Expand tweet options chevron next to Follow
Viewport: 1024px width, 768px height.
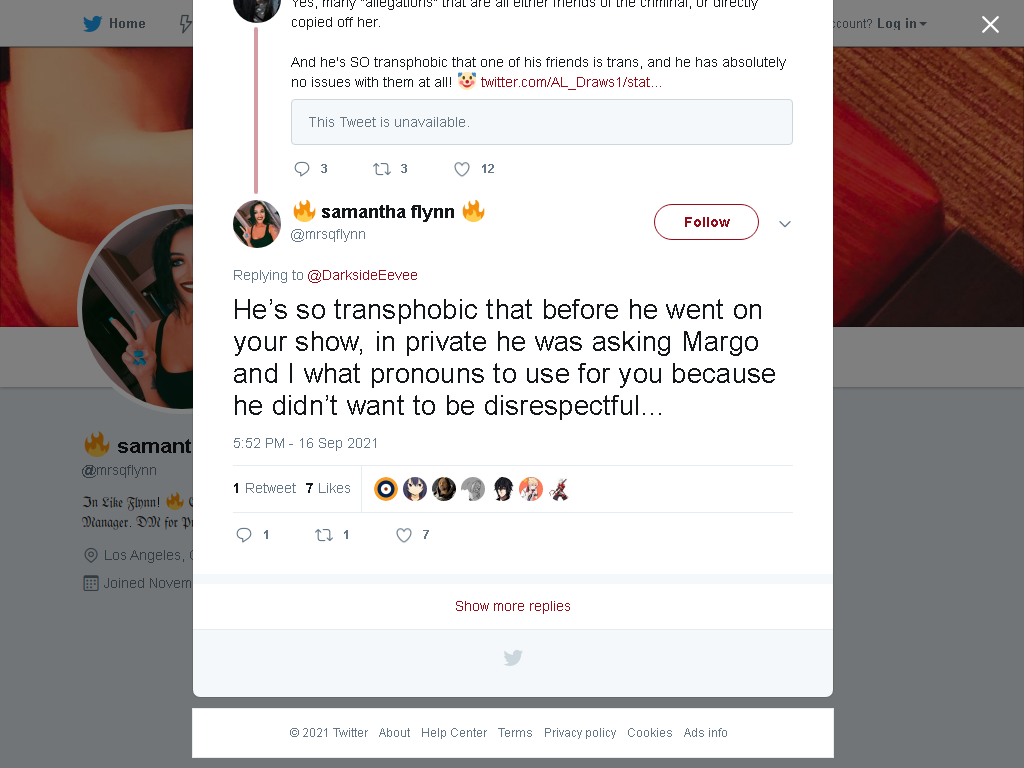pyautogui.click(x=785, y=224)
